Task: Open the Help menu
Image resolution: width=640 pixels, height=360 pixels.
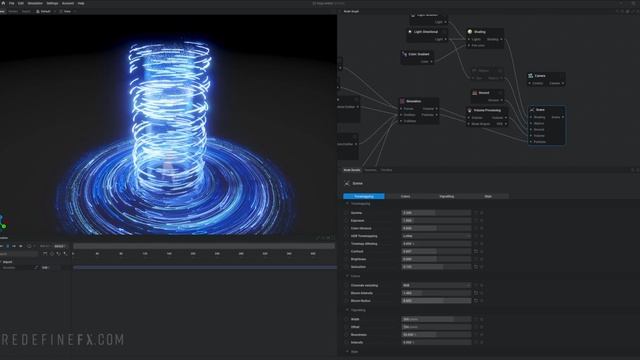Action: coord(81,3)
